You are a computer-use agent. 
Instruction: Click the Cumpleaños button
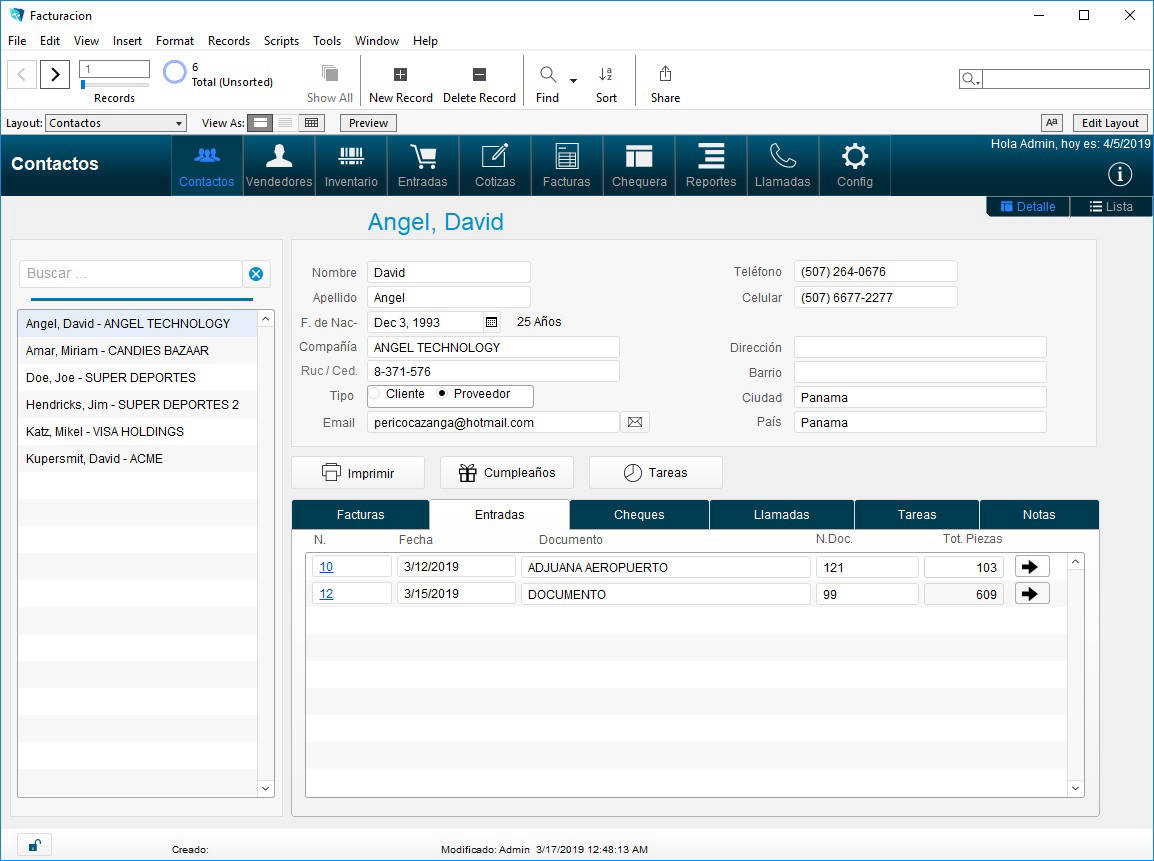pos(506,472)
